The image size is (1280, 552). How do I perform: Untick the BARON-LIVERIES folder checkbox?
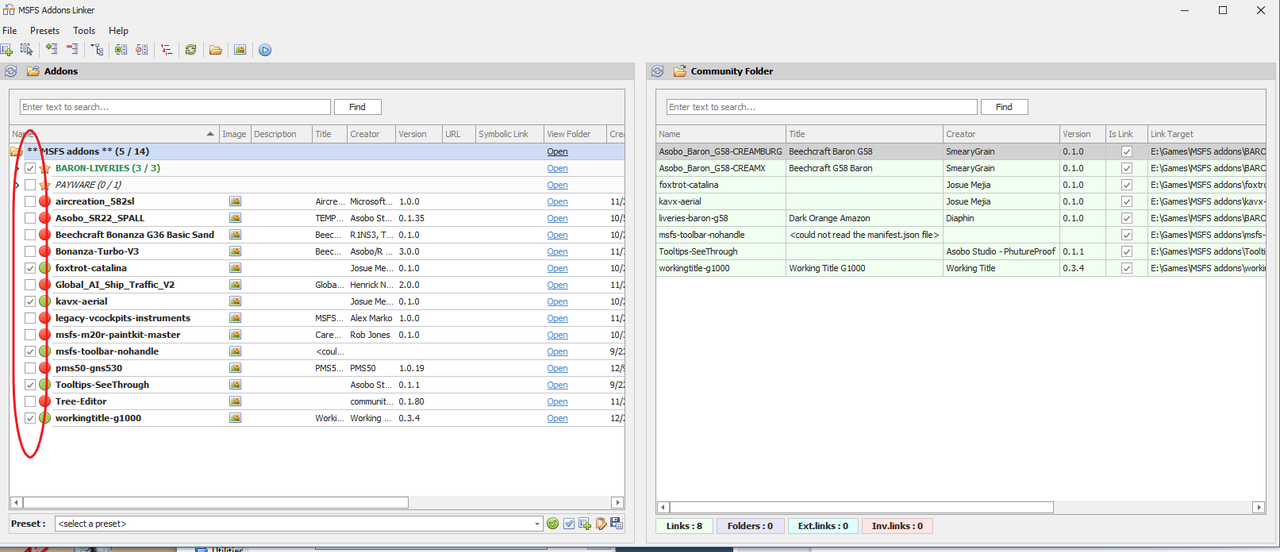[30, 168]
